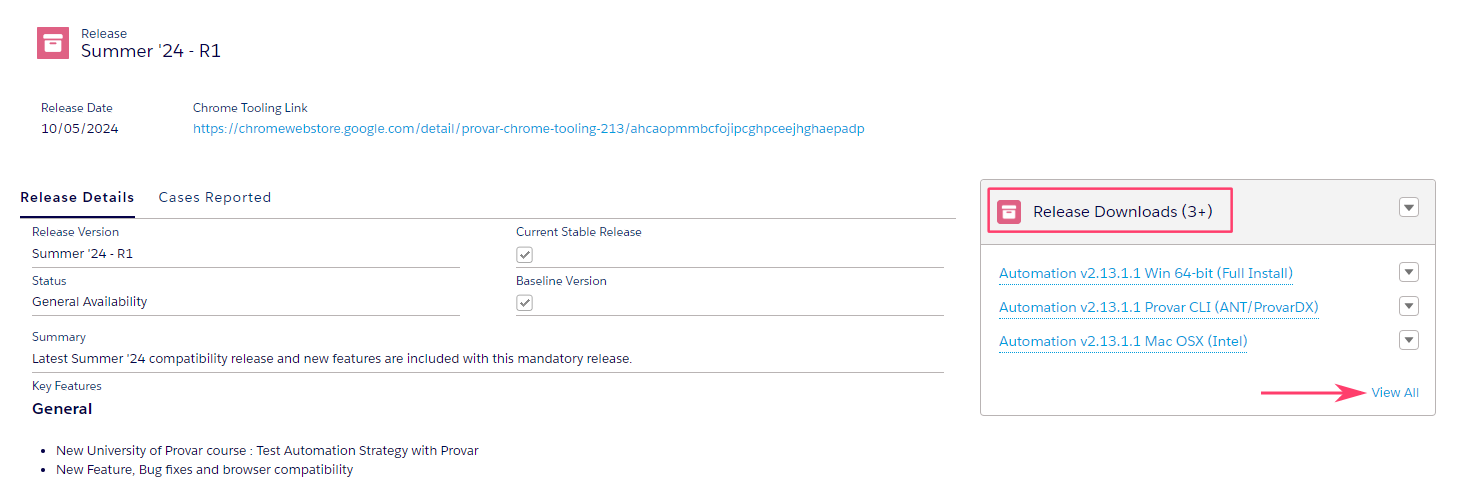This screenshot has height=502, width=1467.
Task: Open View All release downloads
Action: pyautogui.click(x=1395, y=393)
